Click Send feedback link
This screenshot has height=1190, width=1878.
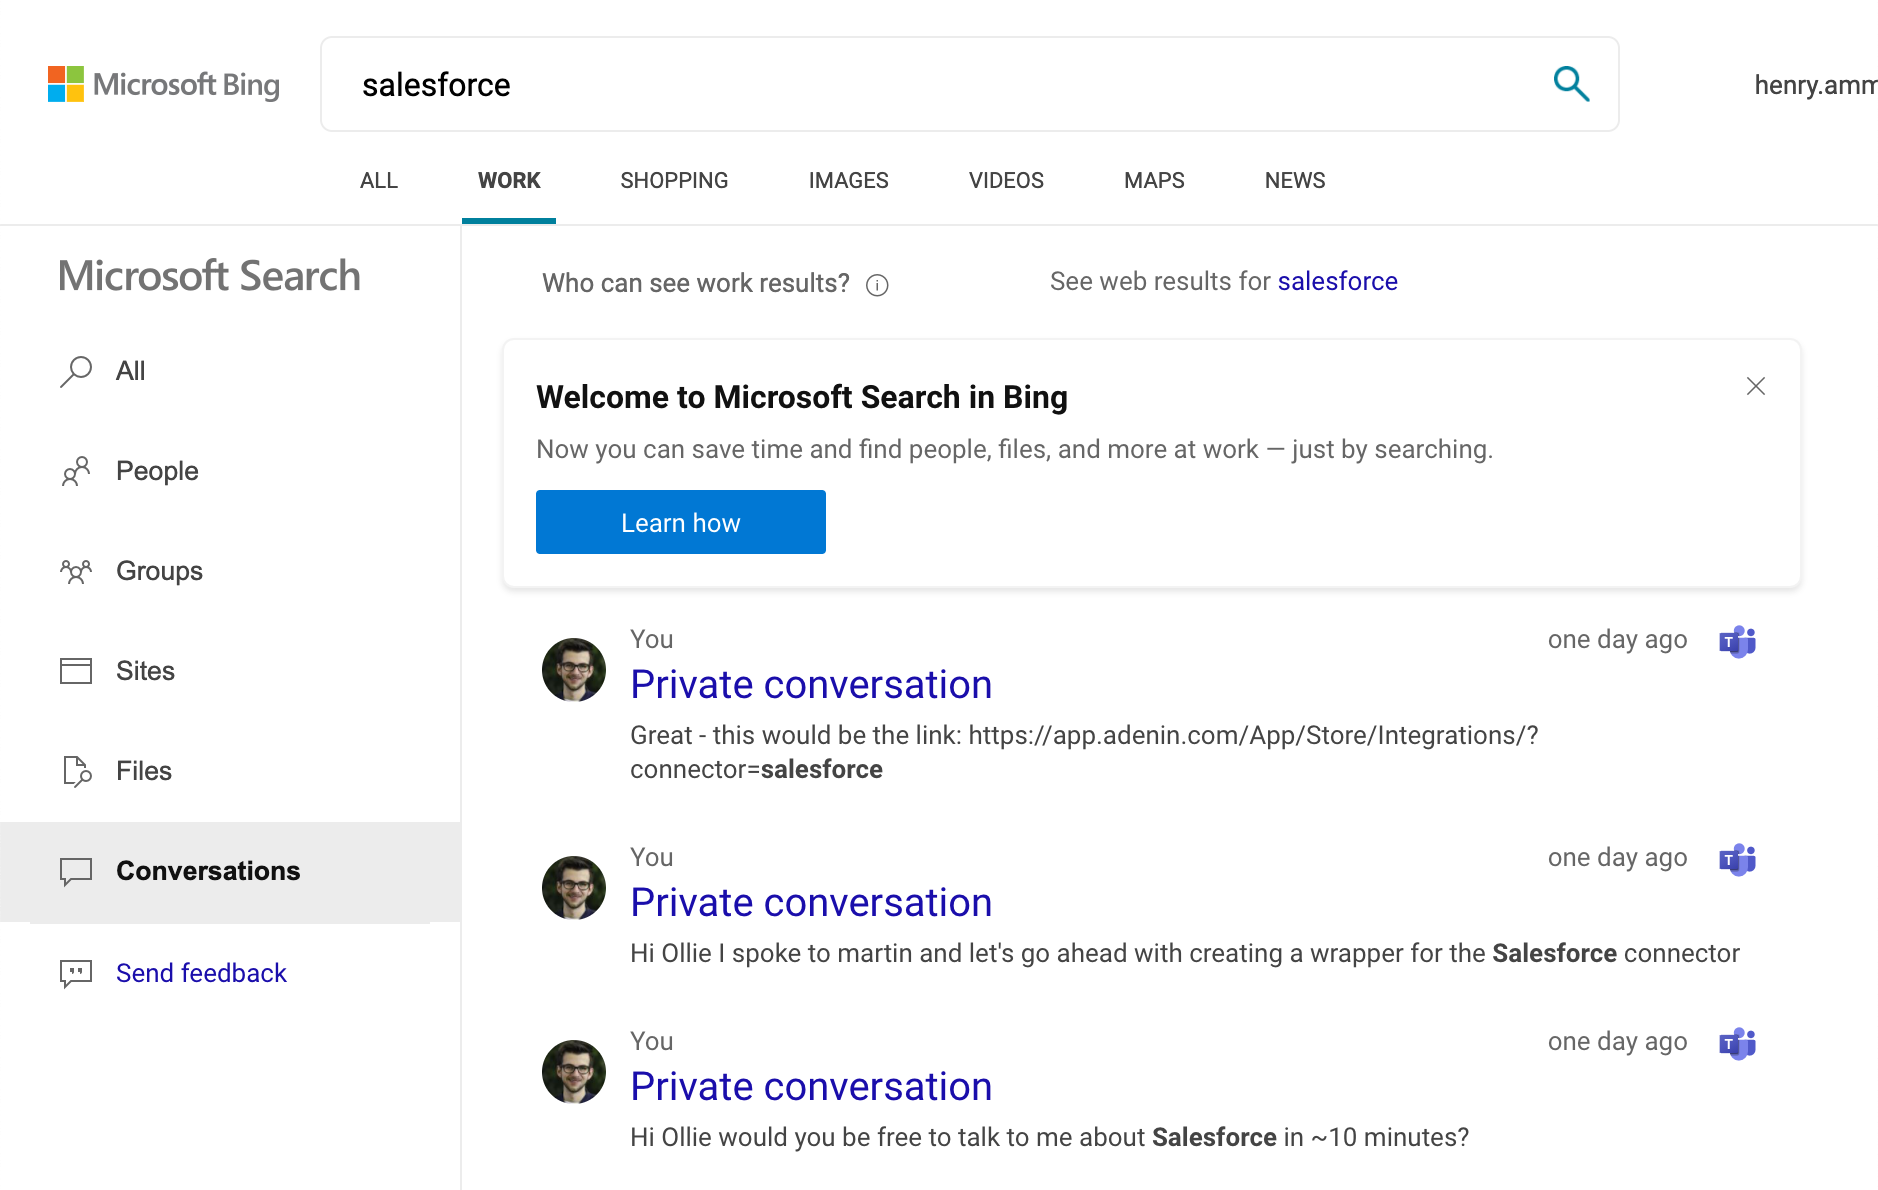pyautogui.click(x=201, y=973)
